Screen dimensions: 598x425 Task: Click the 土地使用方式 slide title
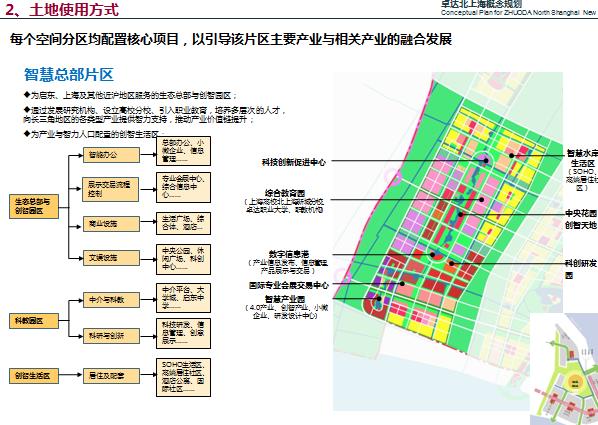(74, 10)
